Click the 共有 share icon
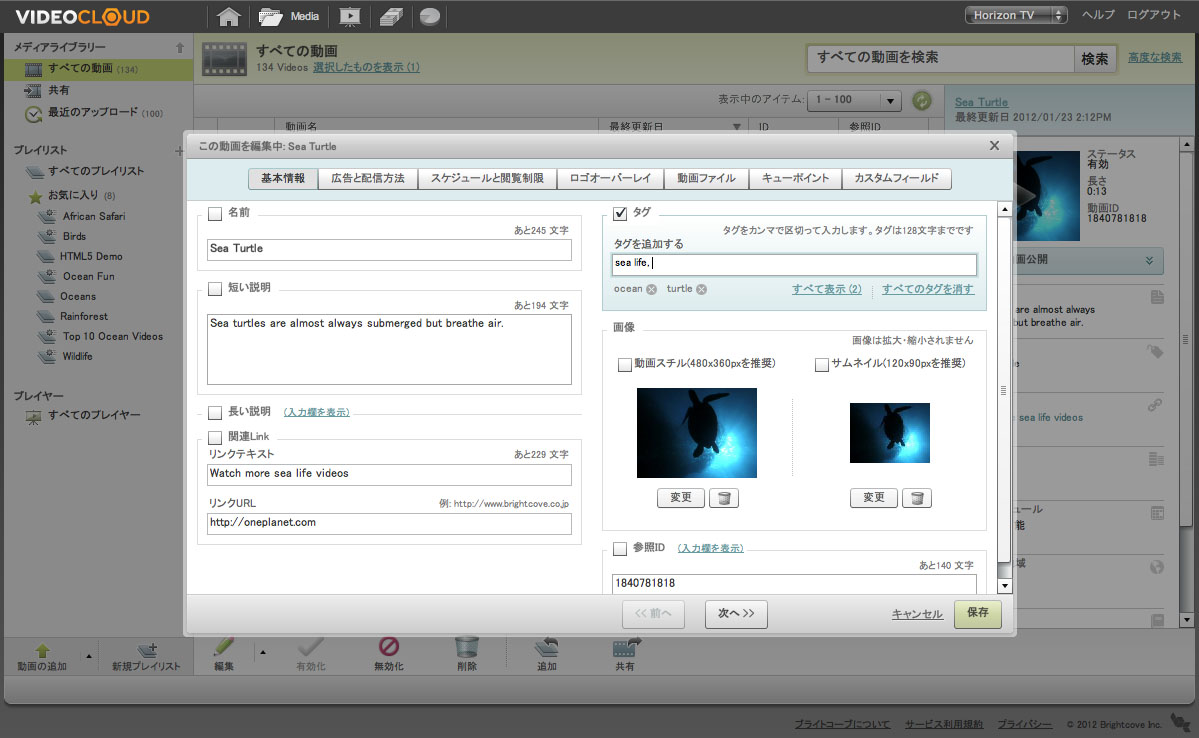The image size is (1199, 738). (625, 648)
